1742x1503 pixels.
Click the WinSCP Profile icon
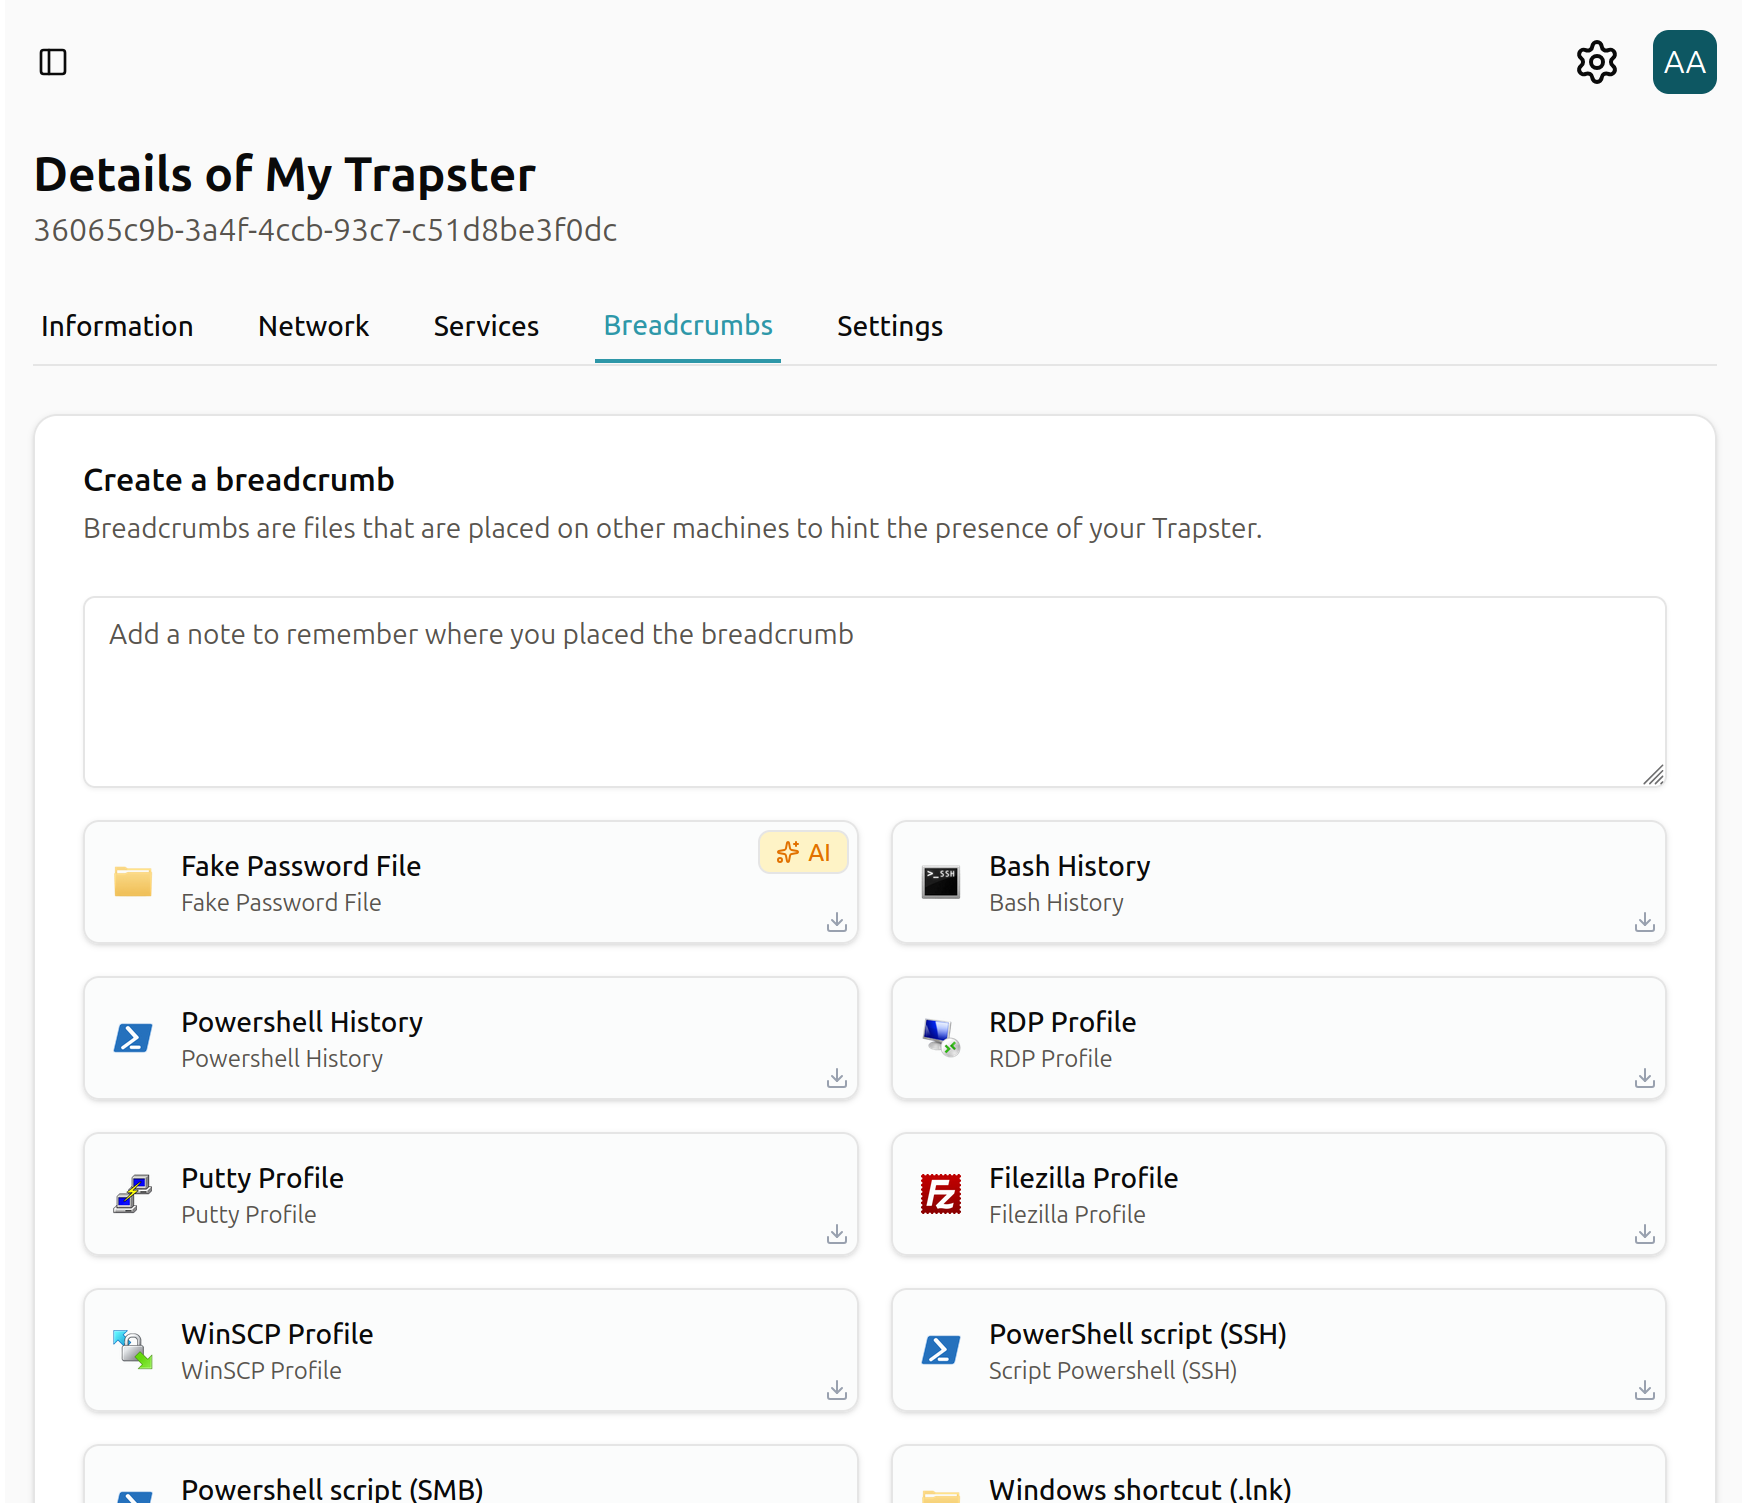tap(133, 1350)
